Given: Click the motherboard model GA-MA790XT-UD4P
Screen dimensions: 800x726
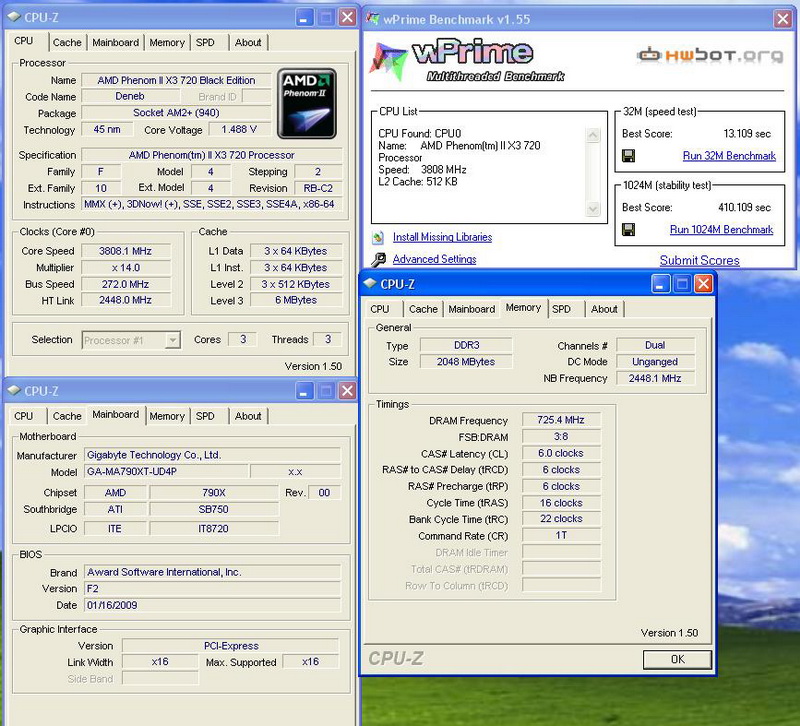Looking at the screenshot, I should pyautogui.click(x=166, y=471).
